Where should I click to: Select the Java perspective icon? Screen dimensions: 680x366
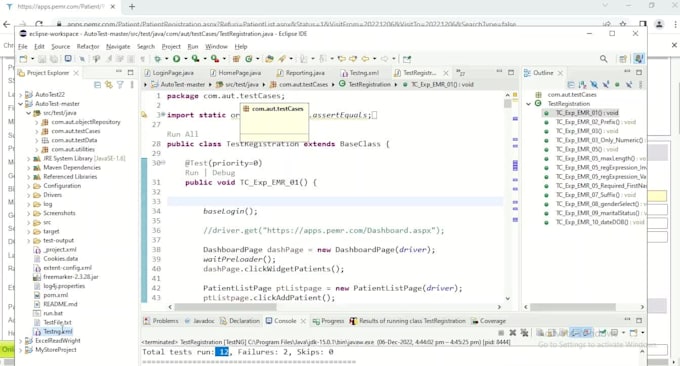[x=638, y=59]
